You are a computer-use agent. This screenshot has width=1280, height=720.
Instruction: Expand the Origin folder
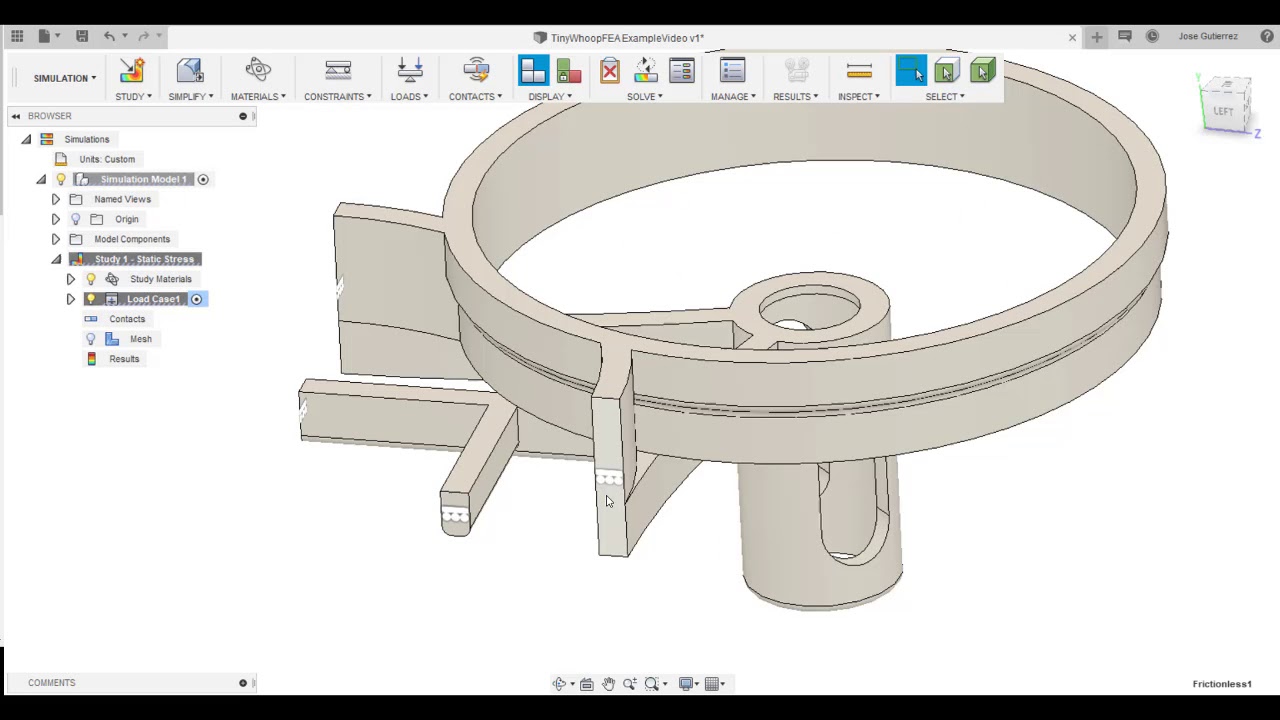tap(56, 219)
